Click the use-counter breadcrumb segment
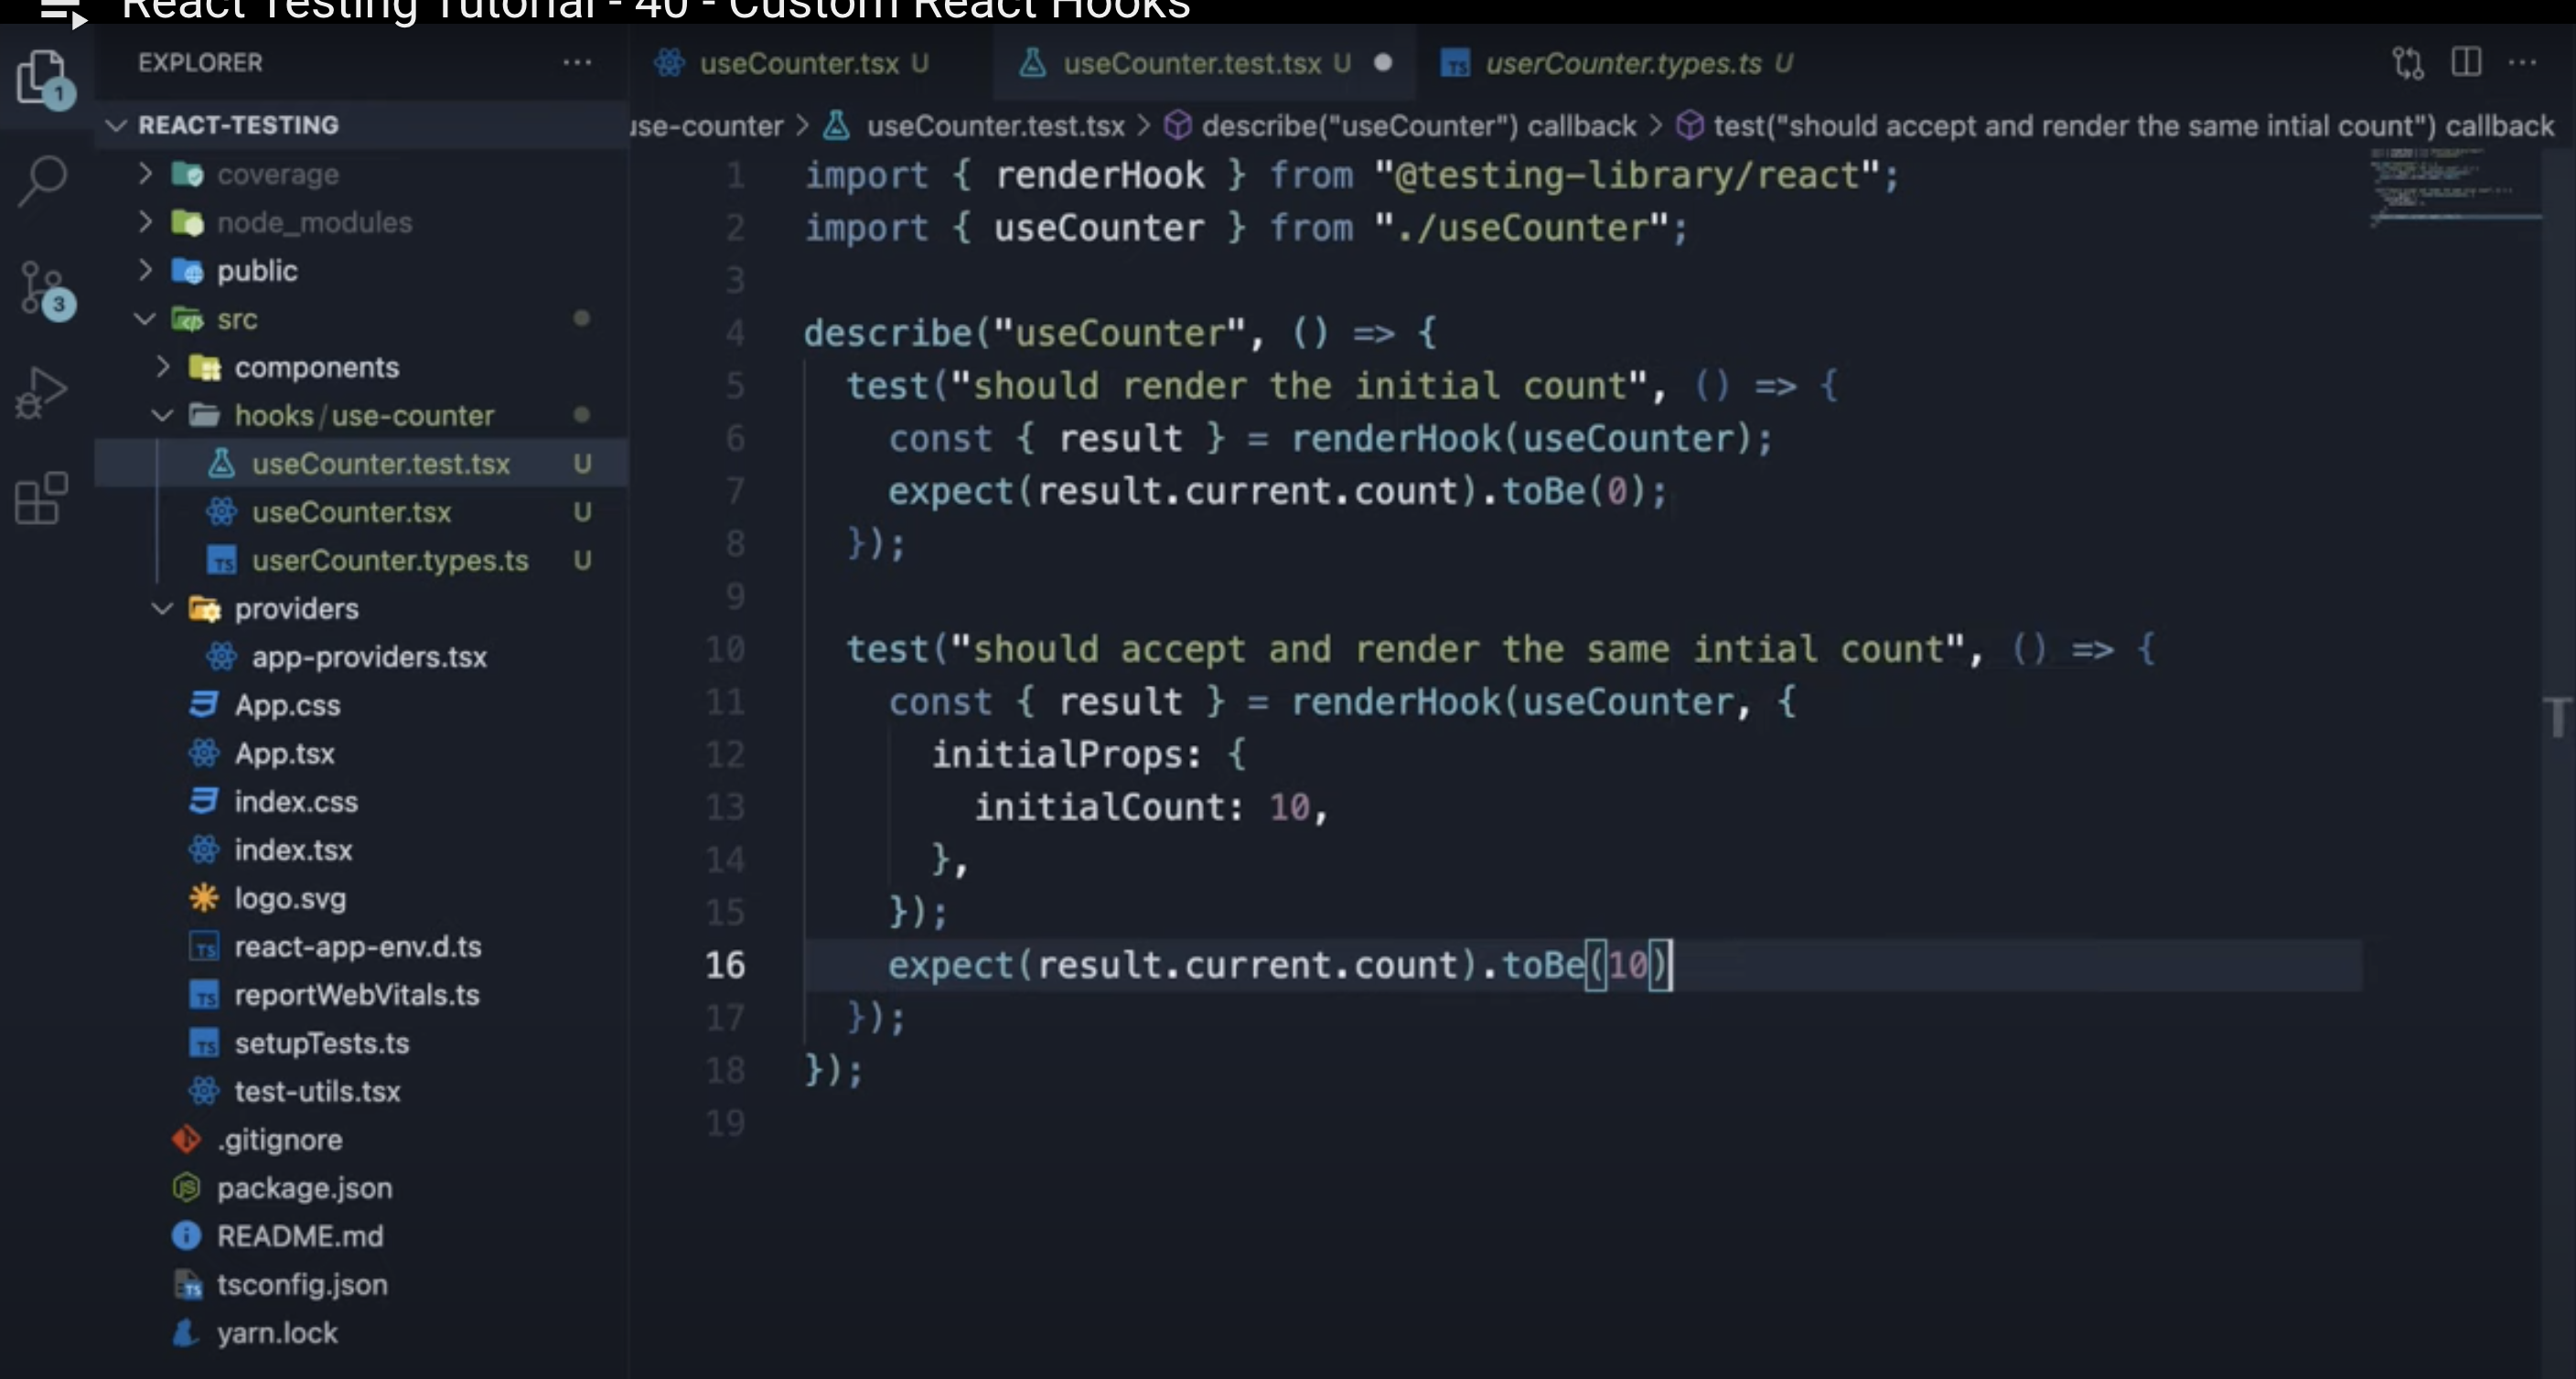This screenshot has width=2576, height=1379. point(707,126)
